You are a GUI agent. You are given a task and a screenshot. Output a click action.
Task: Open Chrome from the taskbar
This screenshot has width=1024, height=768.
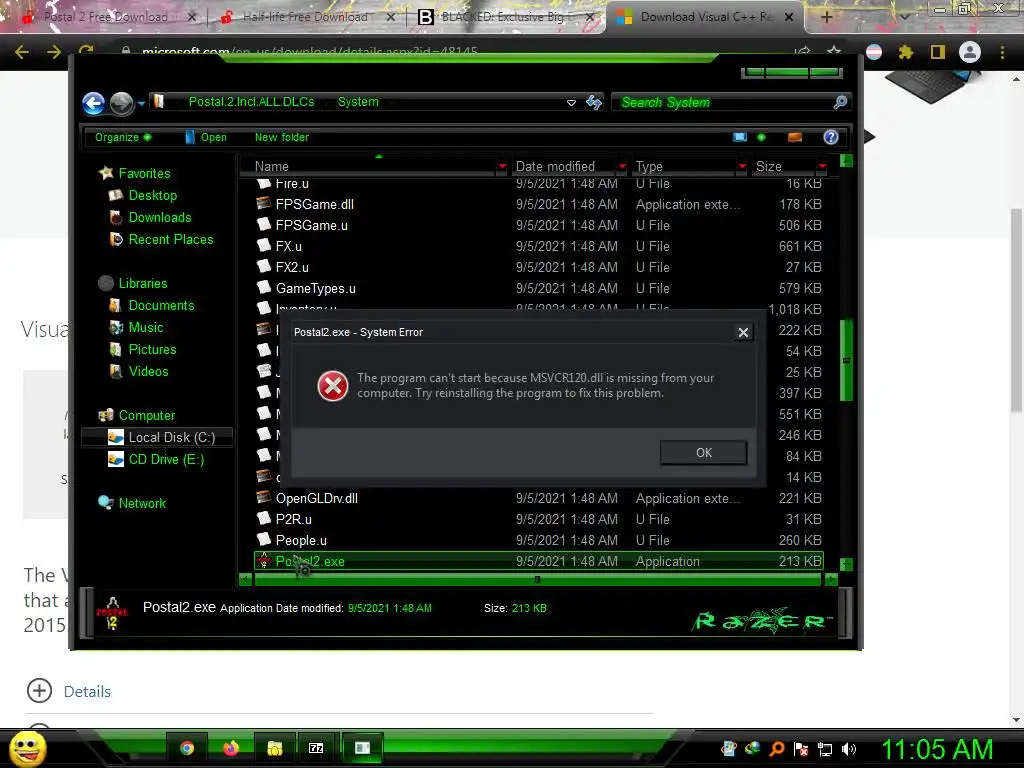point(187,748)
